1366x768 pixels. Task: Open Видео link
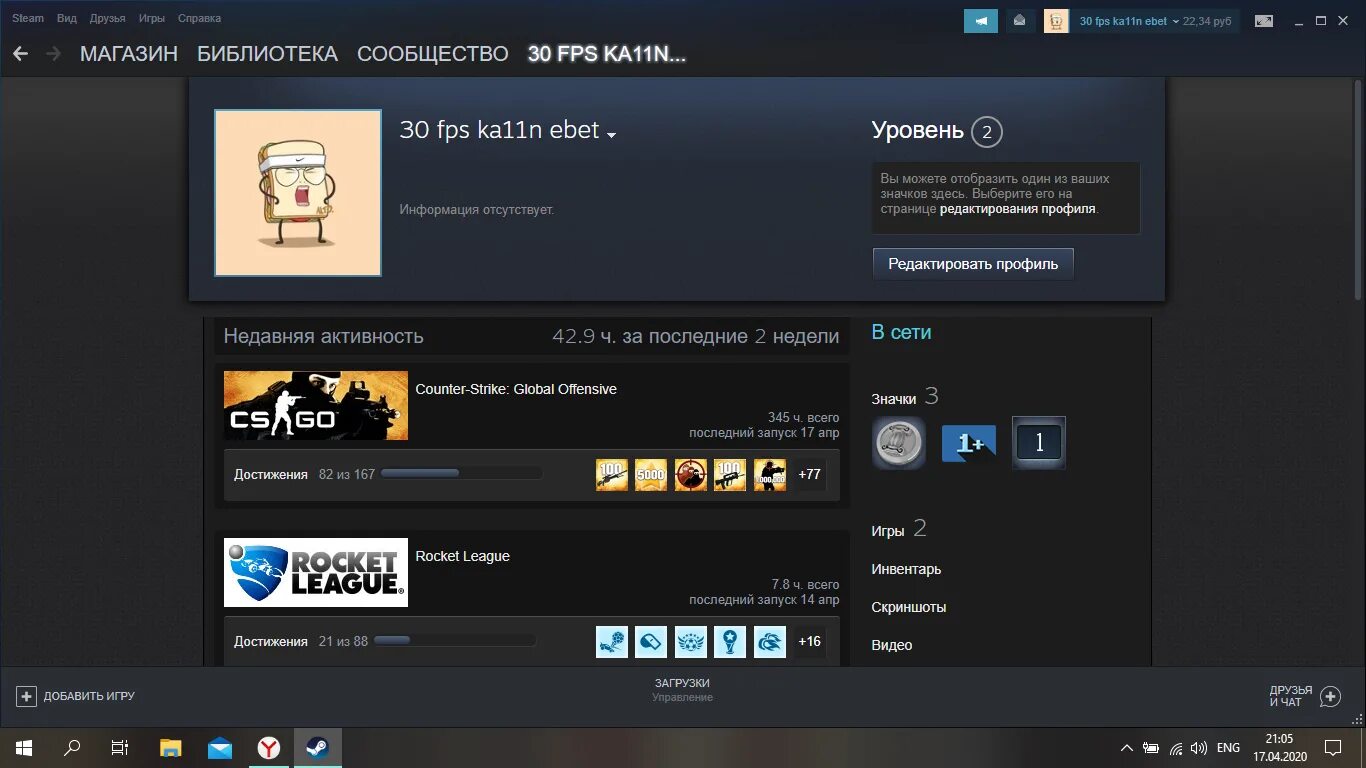pos(892,645)
